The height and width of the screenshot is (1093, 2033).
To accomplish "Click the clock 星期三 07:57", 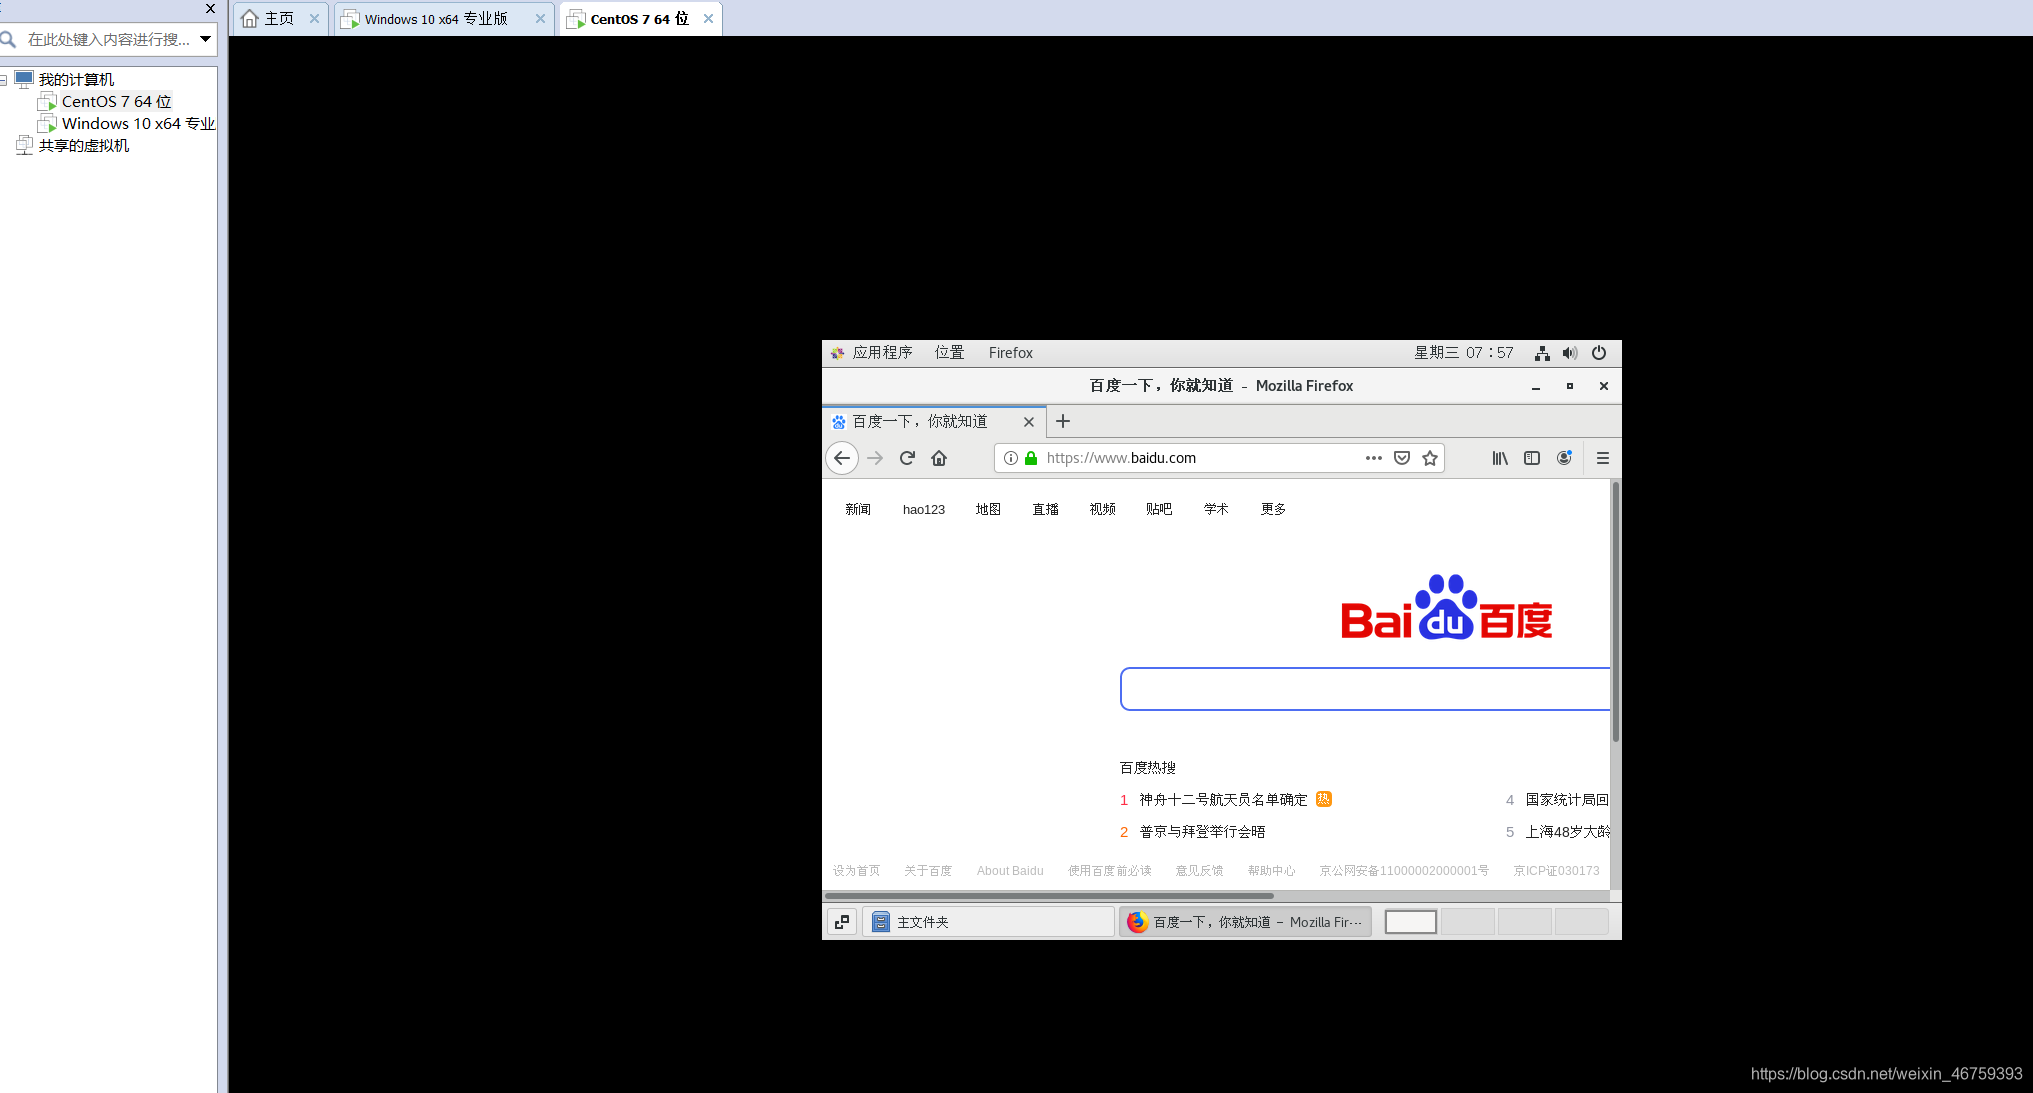I will coord(1463,353).
